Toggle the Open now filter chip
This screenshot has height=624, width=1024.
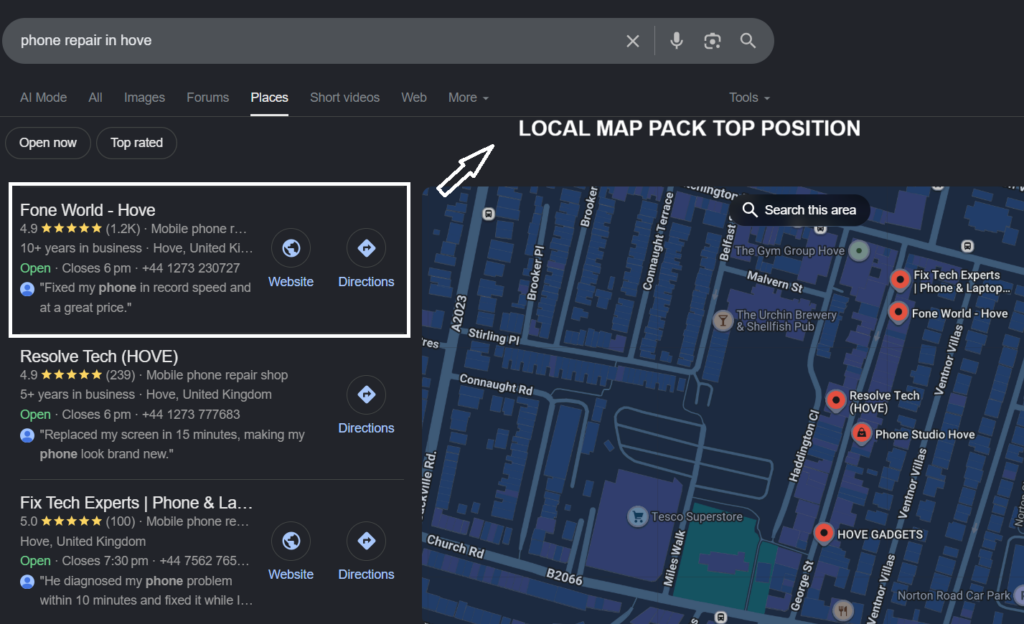pos(48,143)
